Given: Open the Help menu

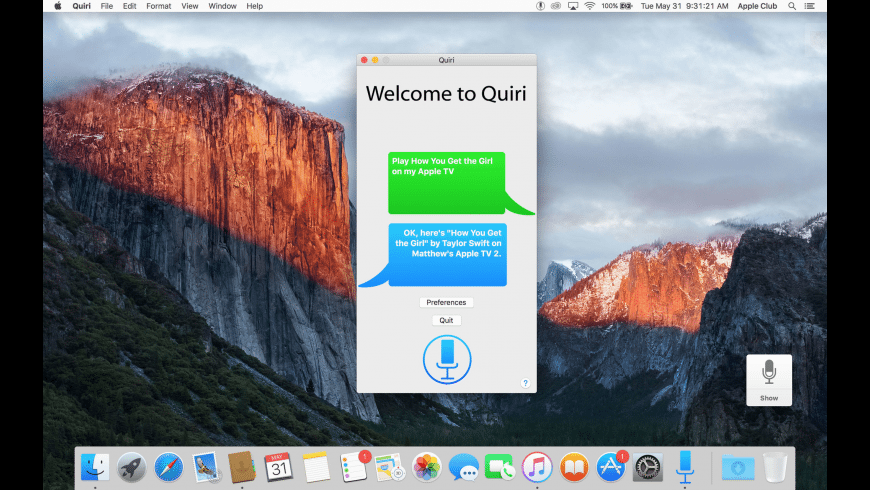Looking at the screenshot, I should pyautogui.click(x=255, y=6).
